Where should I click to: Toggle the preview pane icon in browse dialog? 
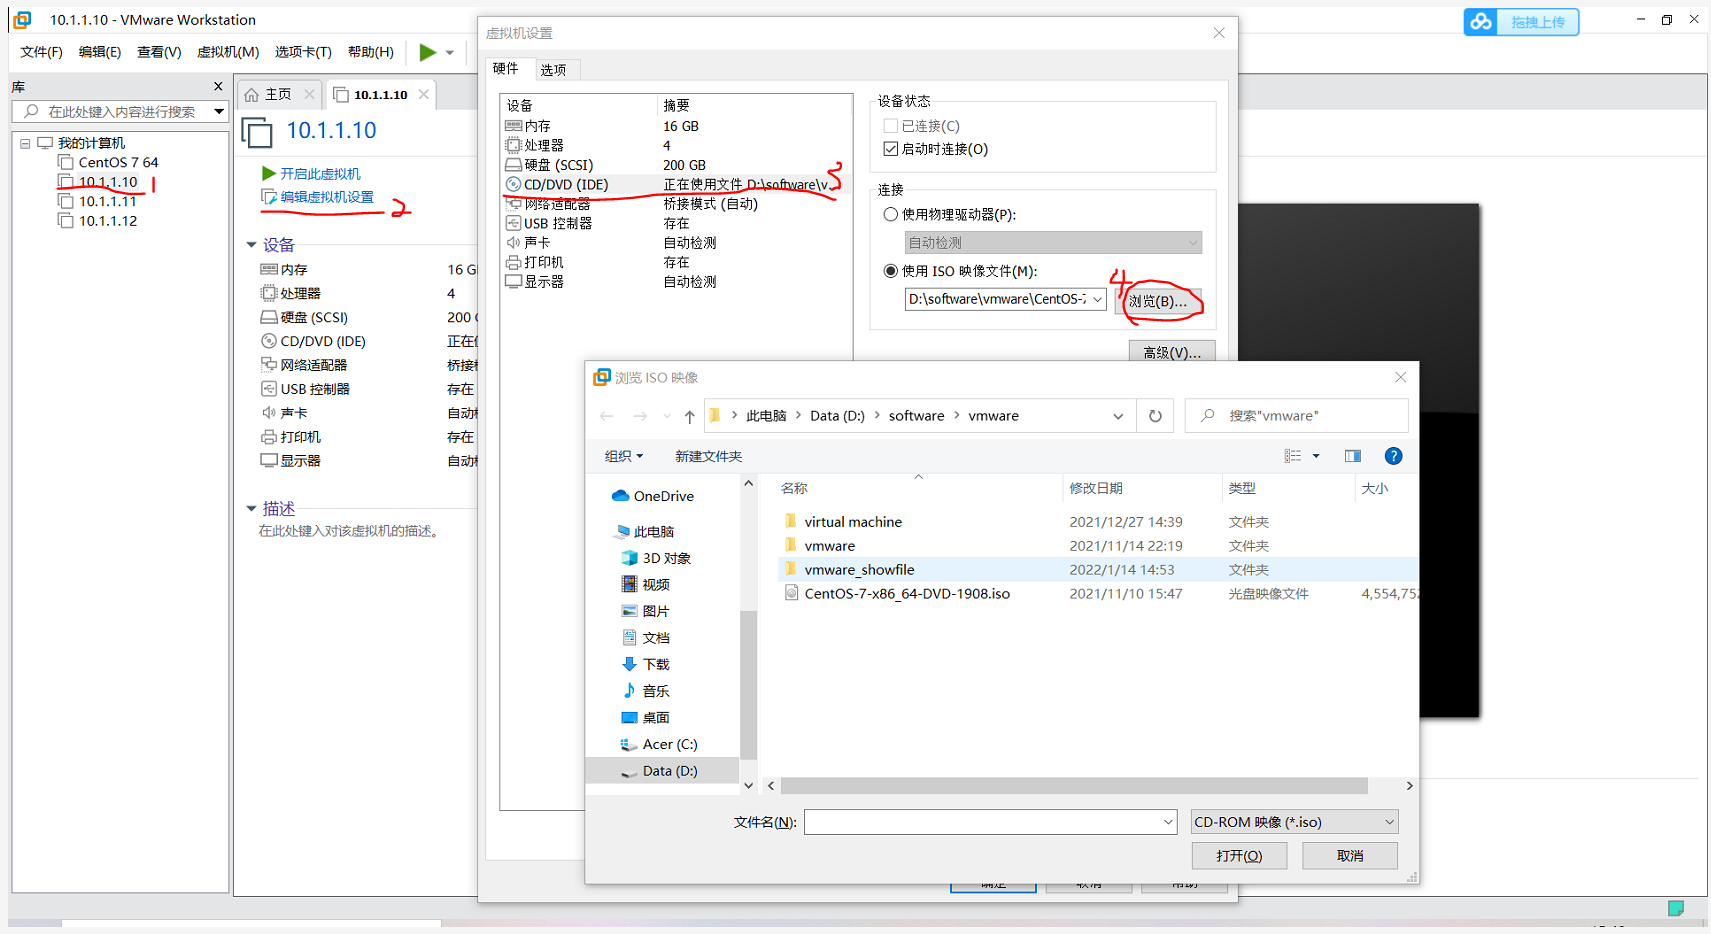pyautogui.click(x=1353, y=456)
